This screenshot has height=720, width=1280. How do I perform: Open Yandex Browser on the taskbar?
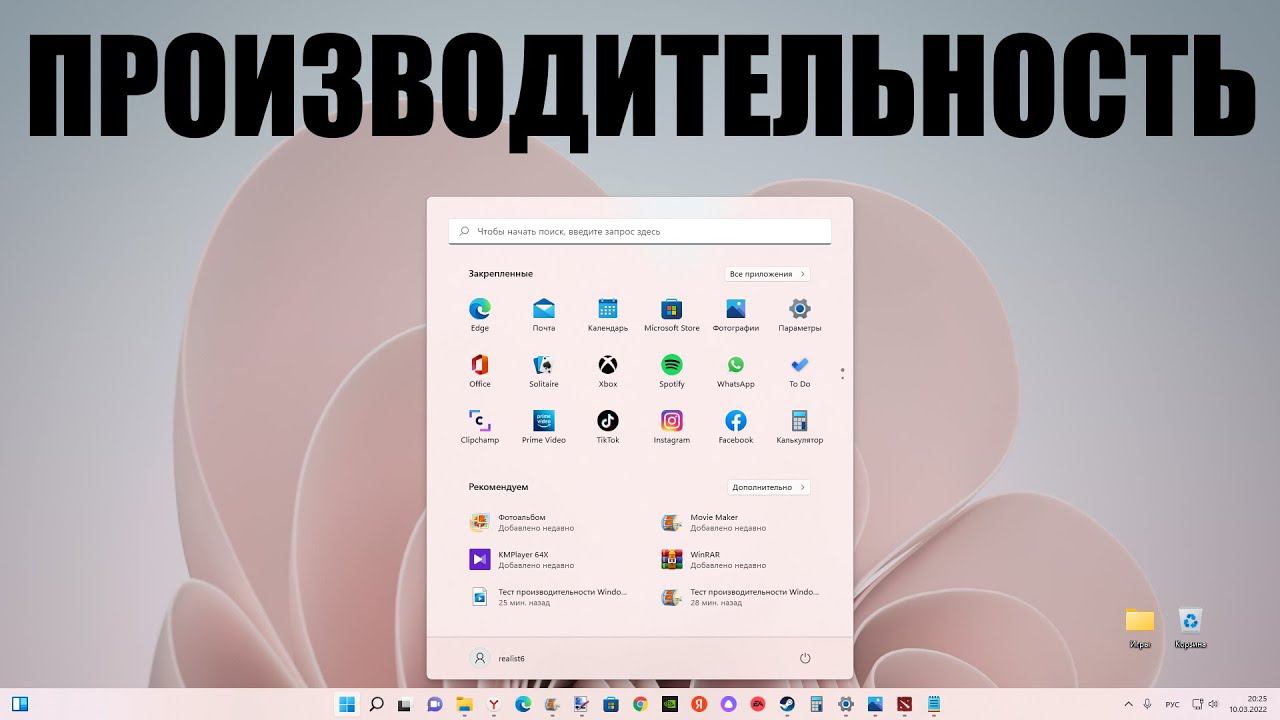(494, 704)
